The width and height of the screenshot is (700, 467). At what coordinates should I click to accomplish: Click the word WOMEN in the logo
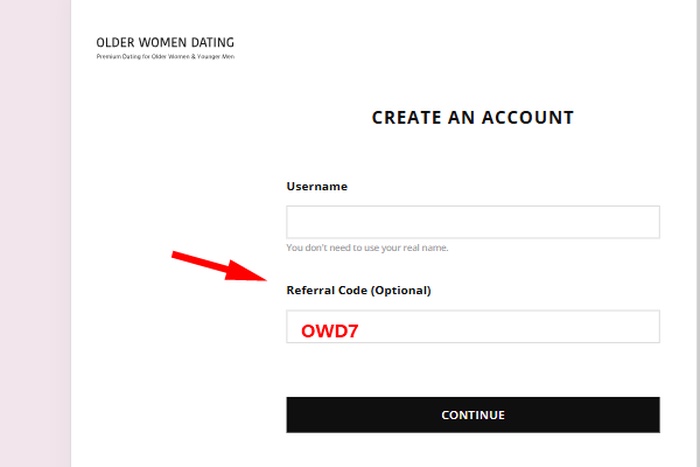pos(162,42)
